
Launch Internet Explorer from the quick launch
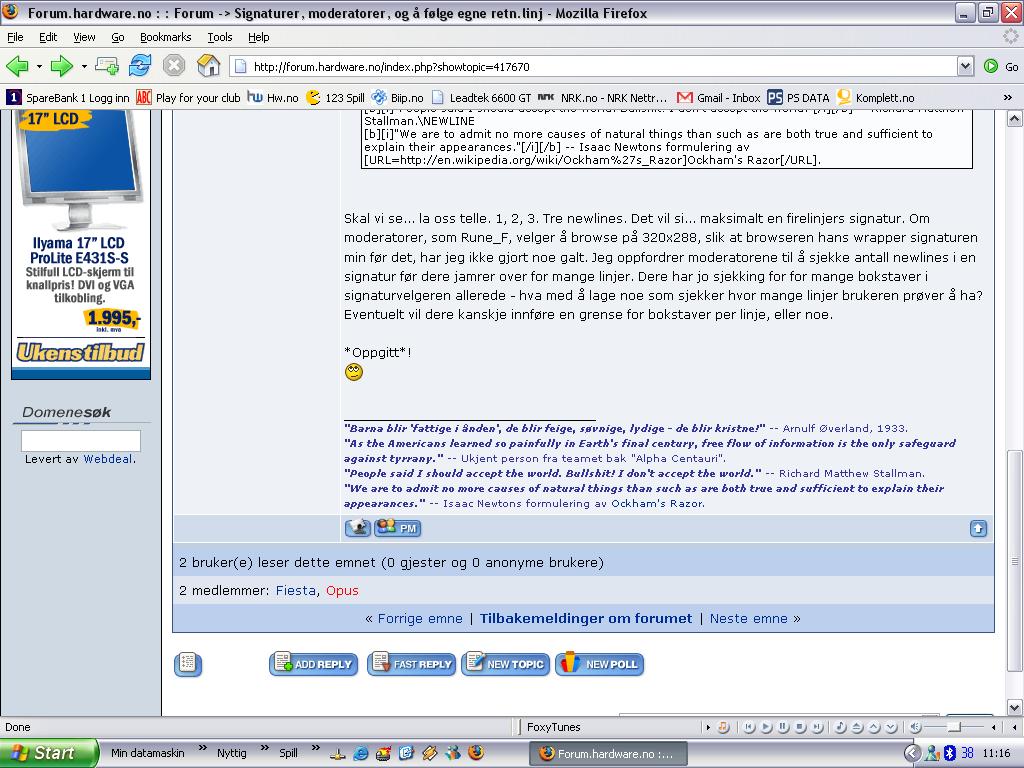click(x=360, y=753)
